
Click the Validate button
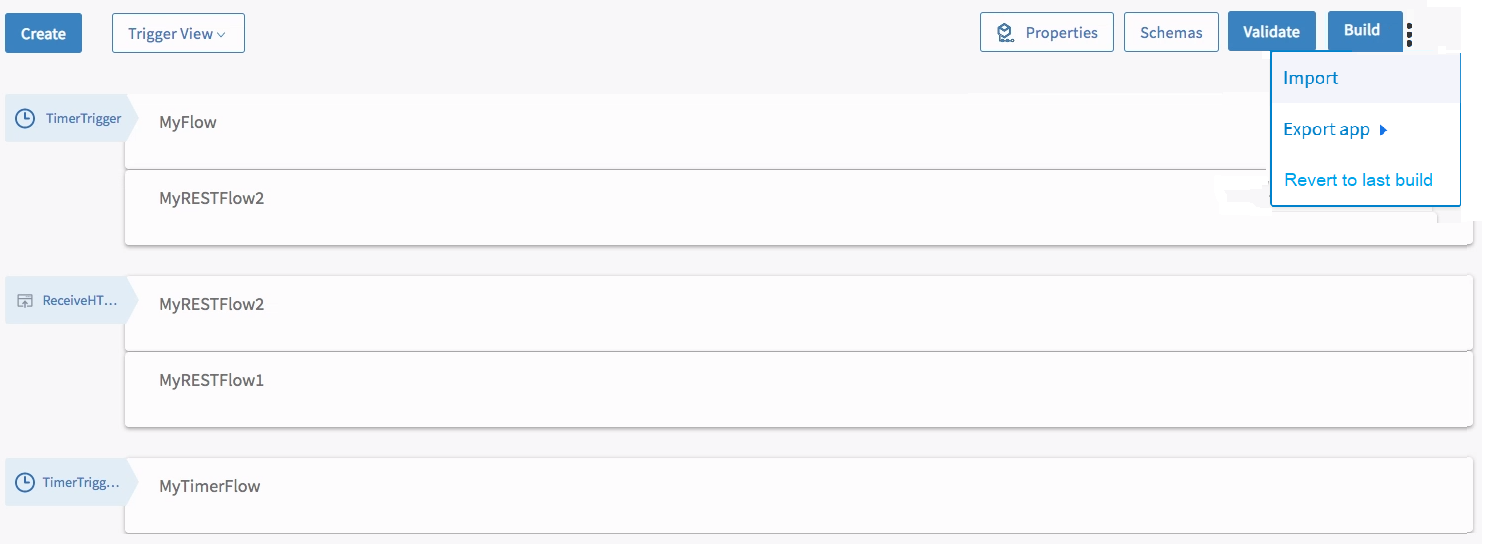[1271, 31]
